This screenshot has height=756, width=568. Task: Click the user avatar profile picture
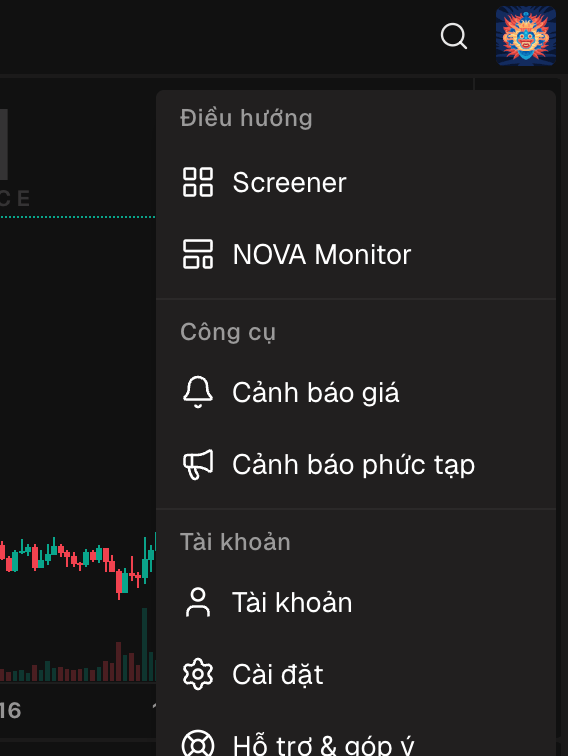[x=526, y=36]
